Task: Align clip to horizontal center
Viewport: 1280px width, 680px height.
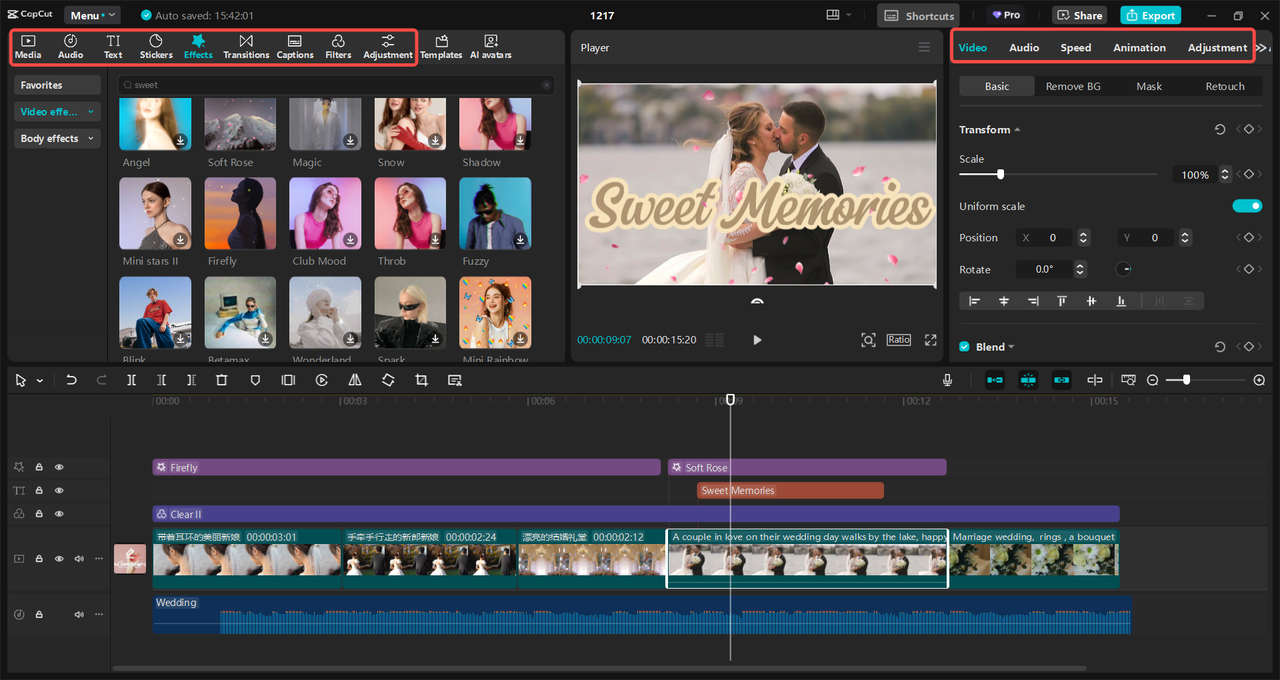Action: [1004, 301]
